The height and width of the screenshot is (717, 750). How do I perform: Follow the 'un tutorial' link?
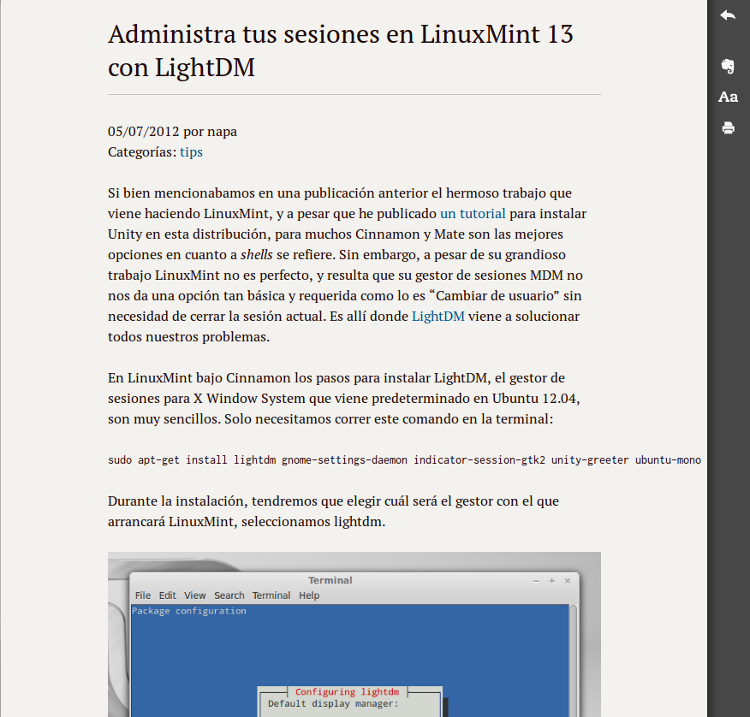(x=473, y=213)
